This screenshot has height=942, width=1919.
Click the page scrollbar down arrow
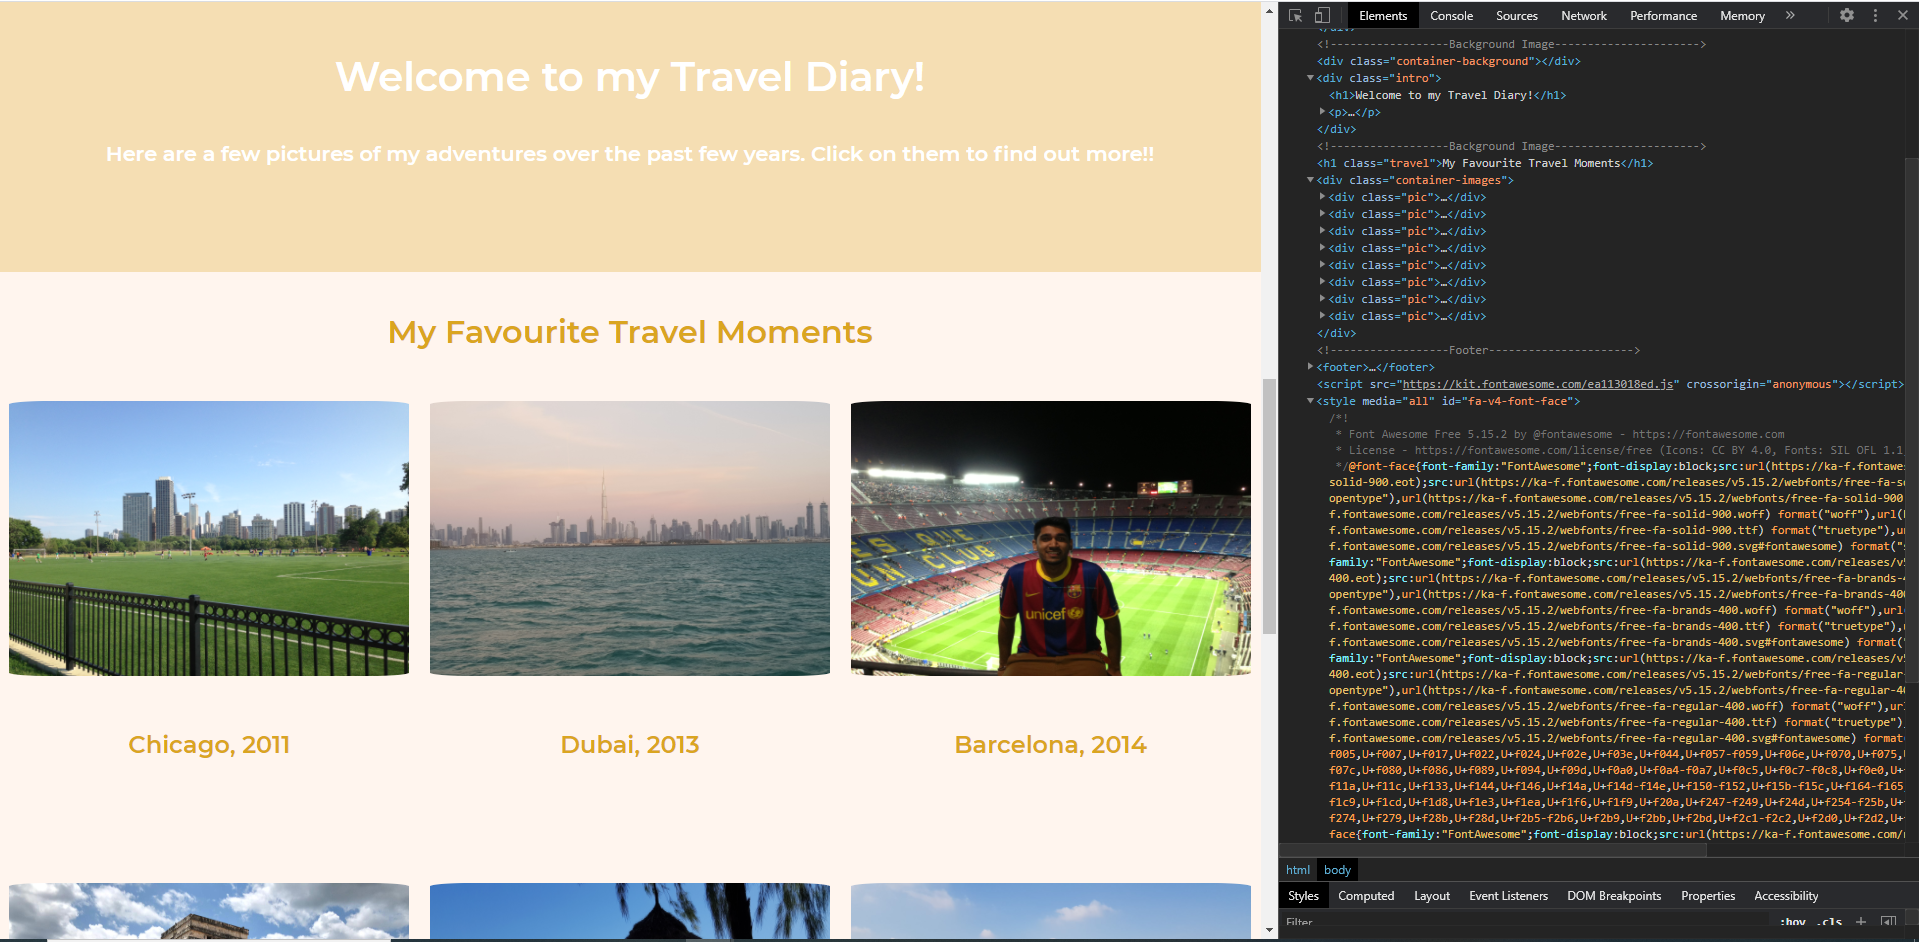click(x=1269, y=930)
